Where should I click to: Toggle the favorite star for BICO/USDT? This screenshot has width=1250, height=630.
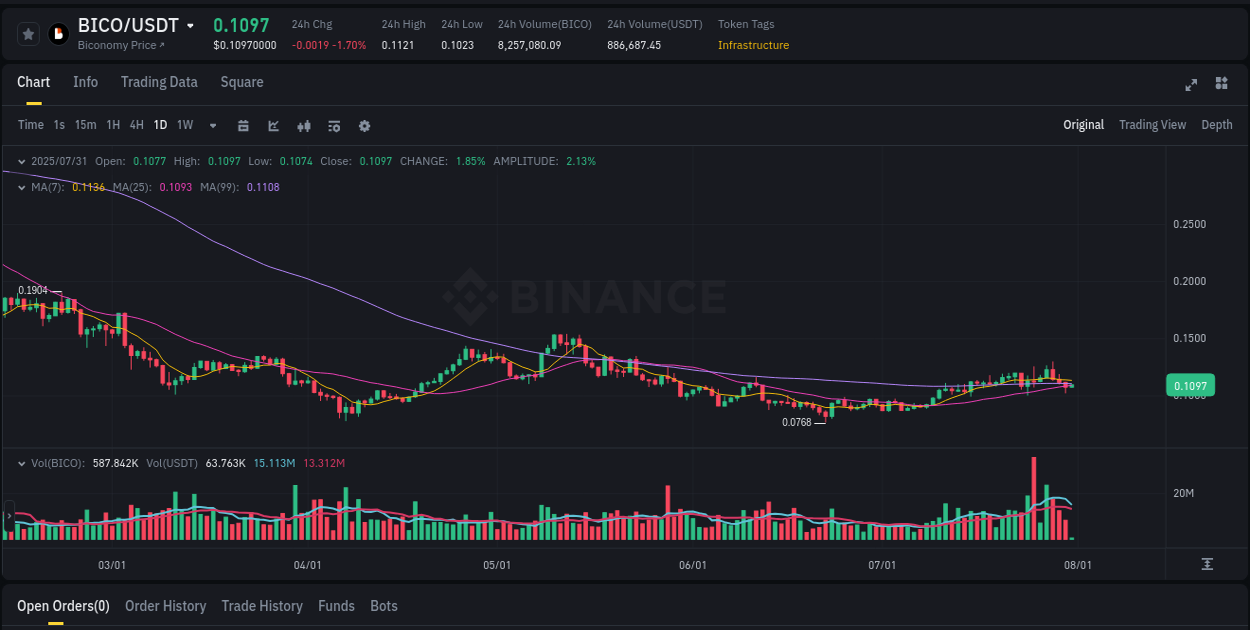pyautogui.click(x=28, y=32)
